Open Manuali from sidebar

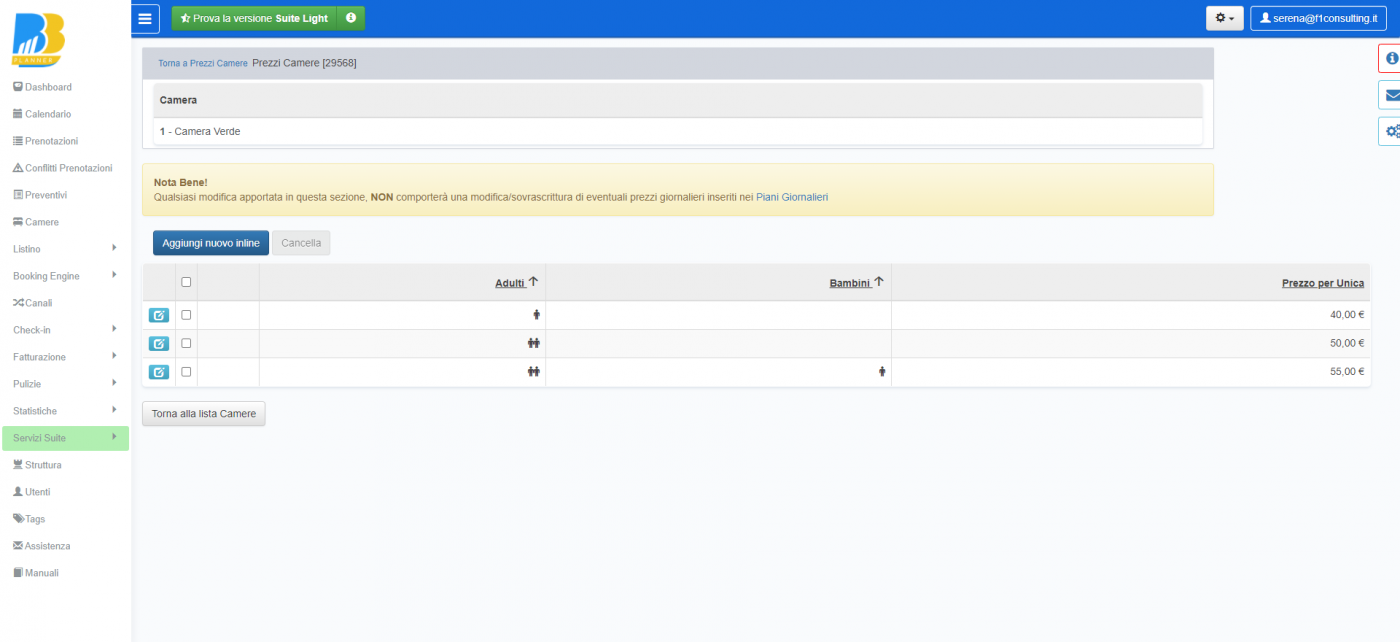(36, 573)
